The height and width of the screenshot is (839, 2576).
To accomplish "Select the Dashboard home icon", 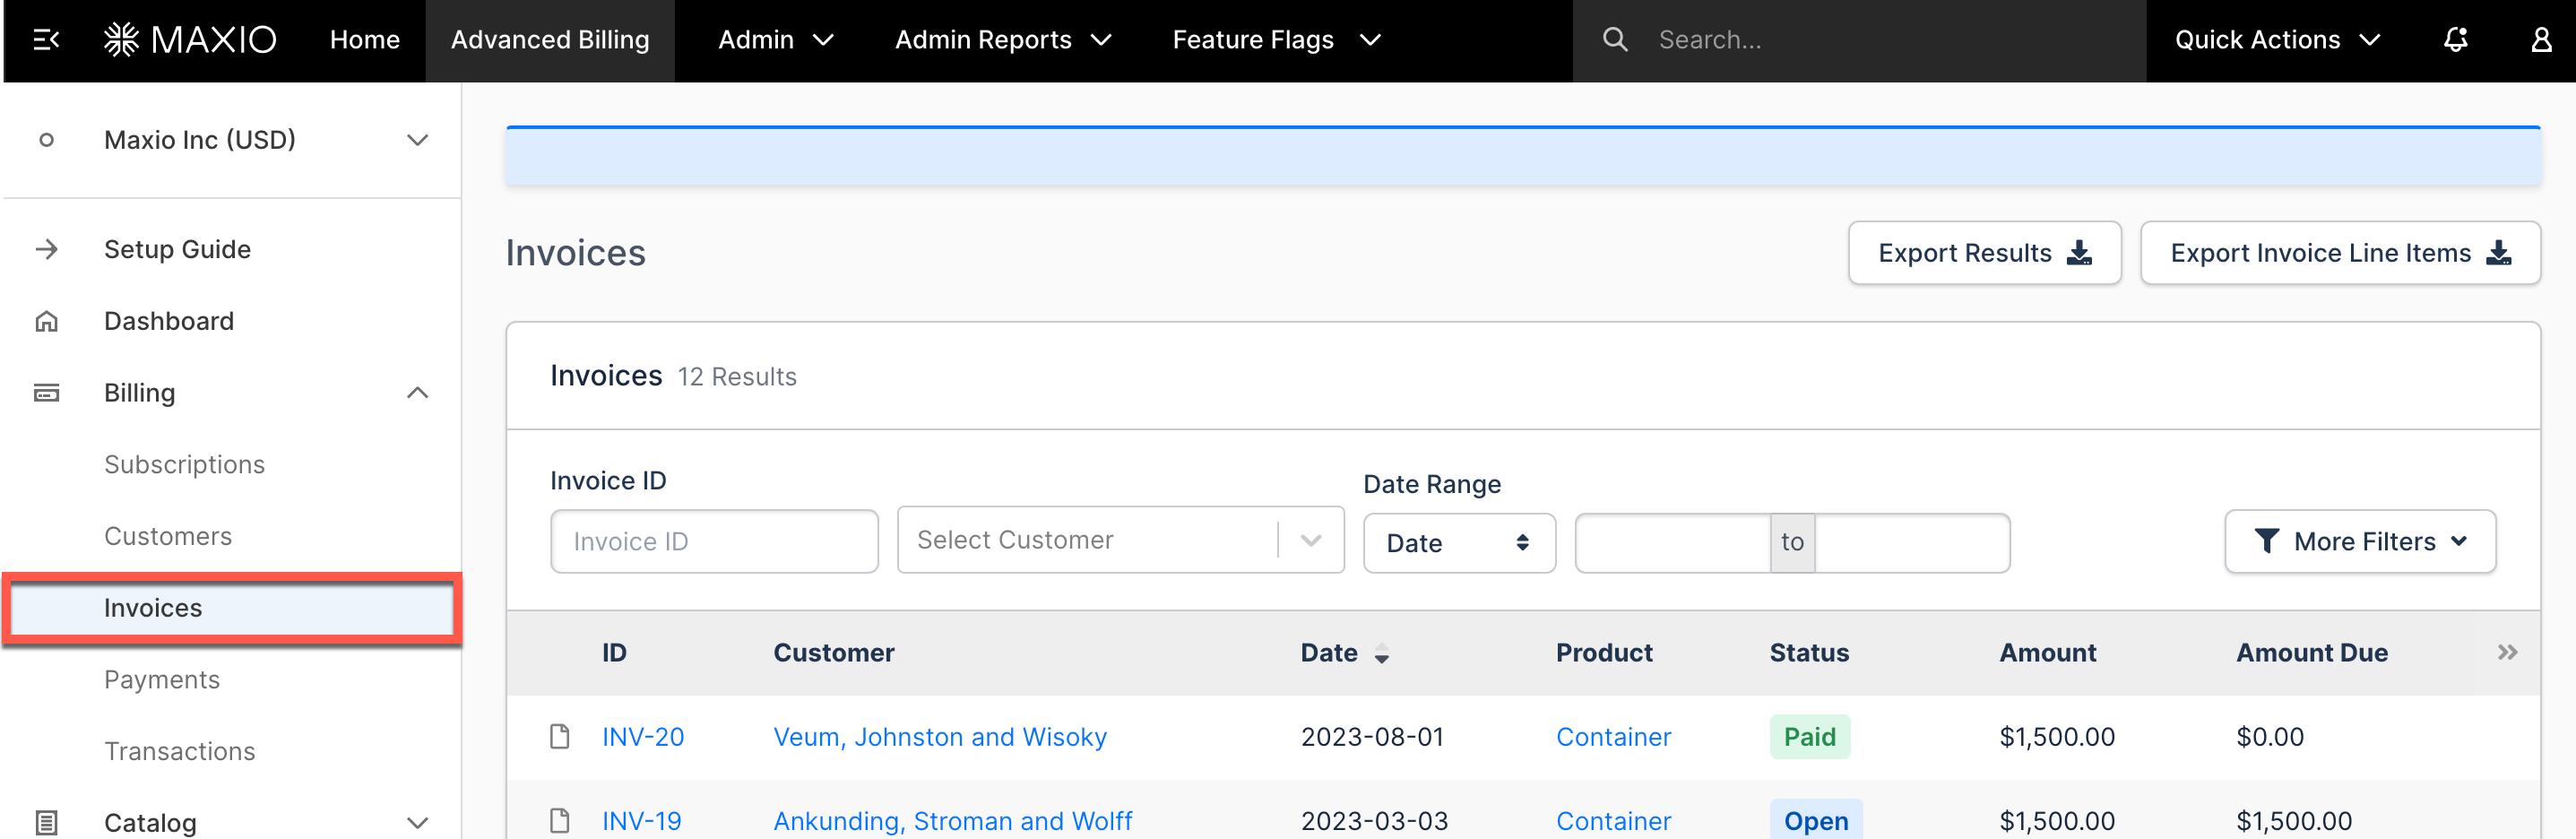I will 47,321.
